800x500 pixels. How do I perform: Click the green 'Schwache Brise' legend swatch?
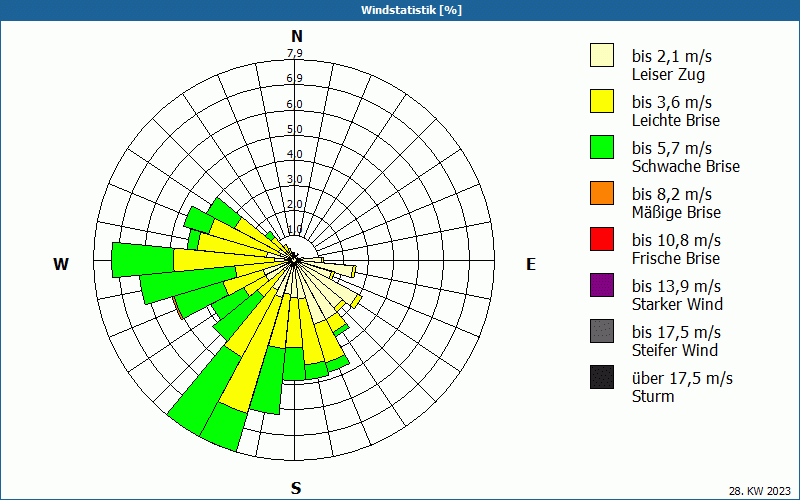click(601, 147)
